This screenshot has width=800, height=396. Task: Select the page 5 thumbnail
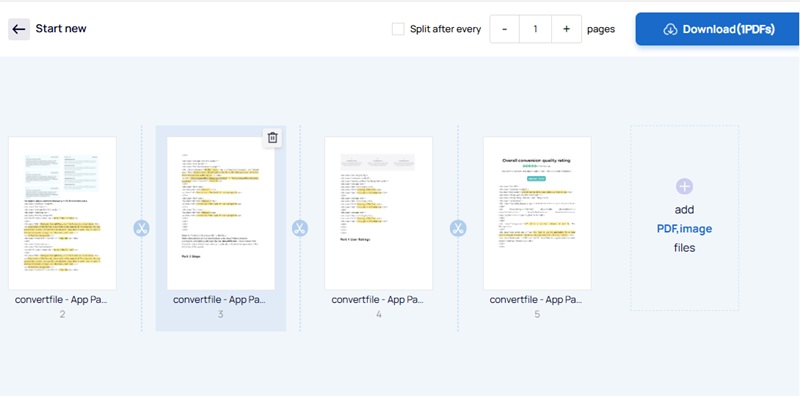(x=537, y=213)
